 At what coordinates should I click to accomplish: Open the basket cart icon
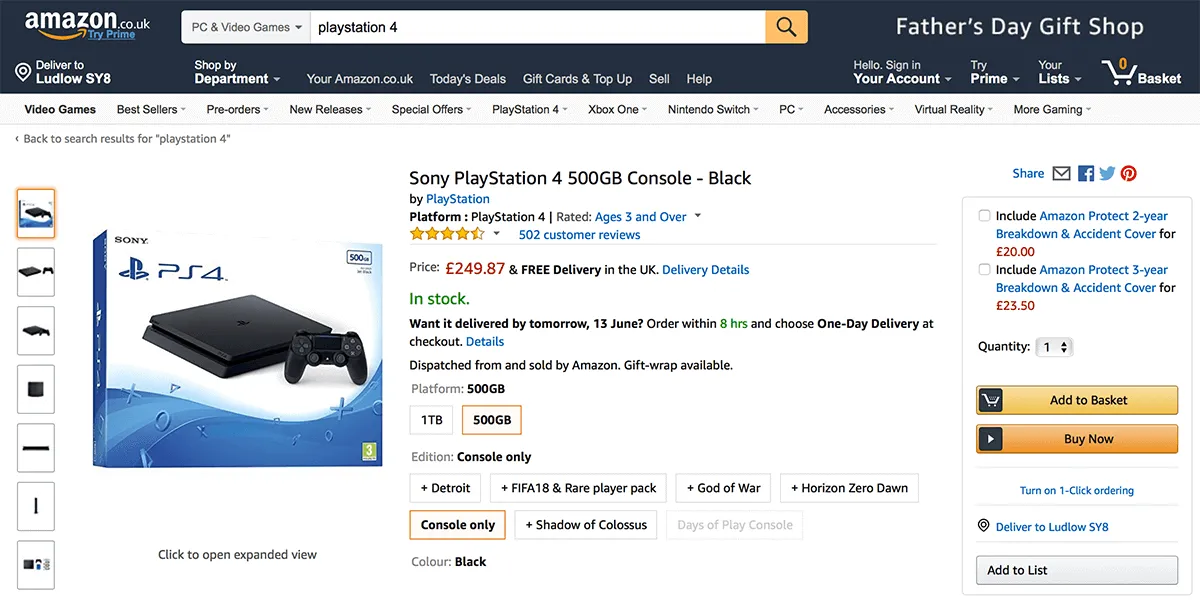pos(1118,72)
